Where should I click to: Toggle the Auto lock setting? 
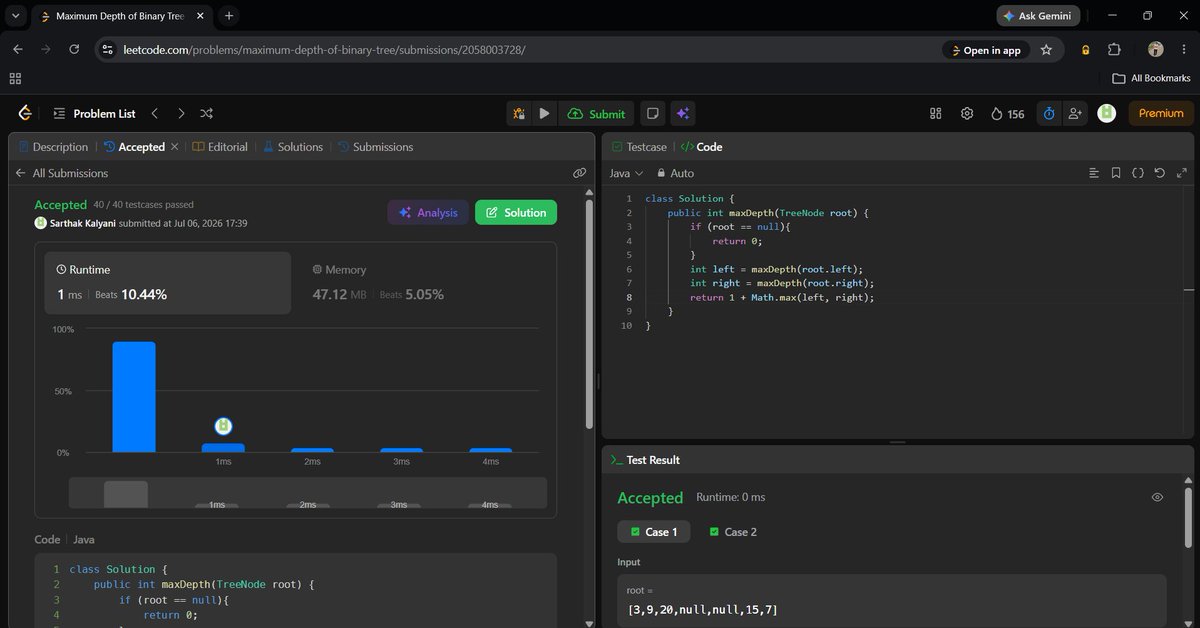674,173
